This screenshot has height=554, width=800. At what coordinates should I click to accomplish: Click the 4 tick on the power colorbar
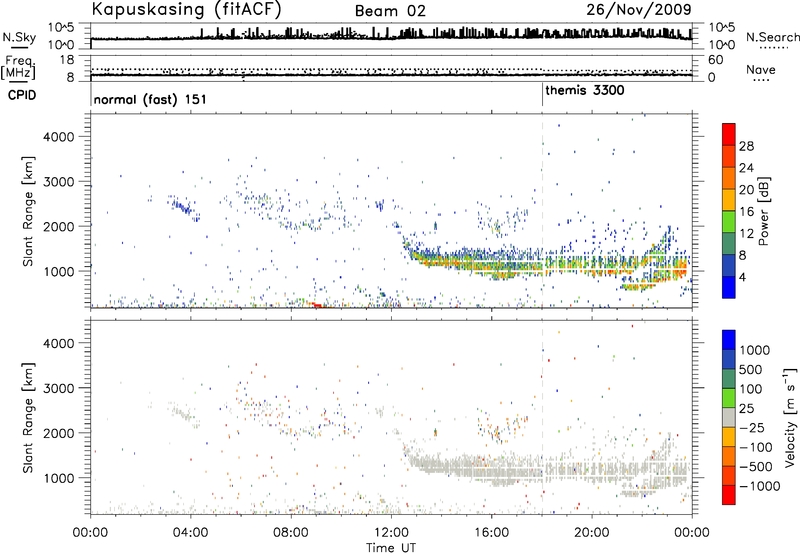742,277
